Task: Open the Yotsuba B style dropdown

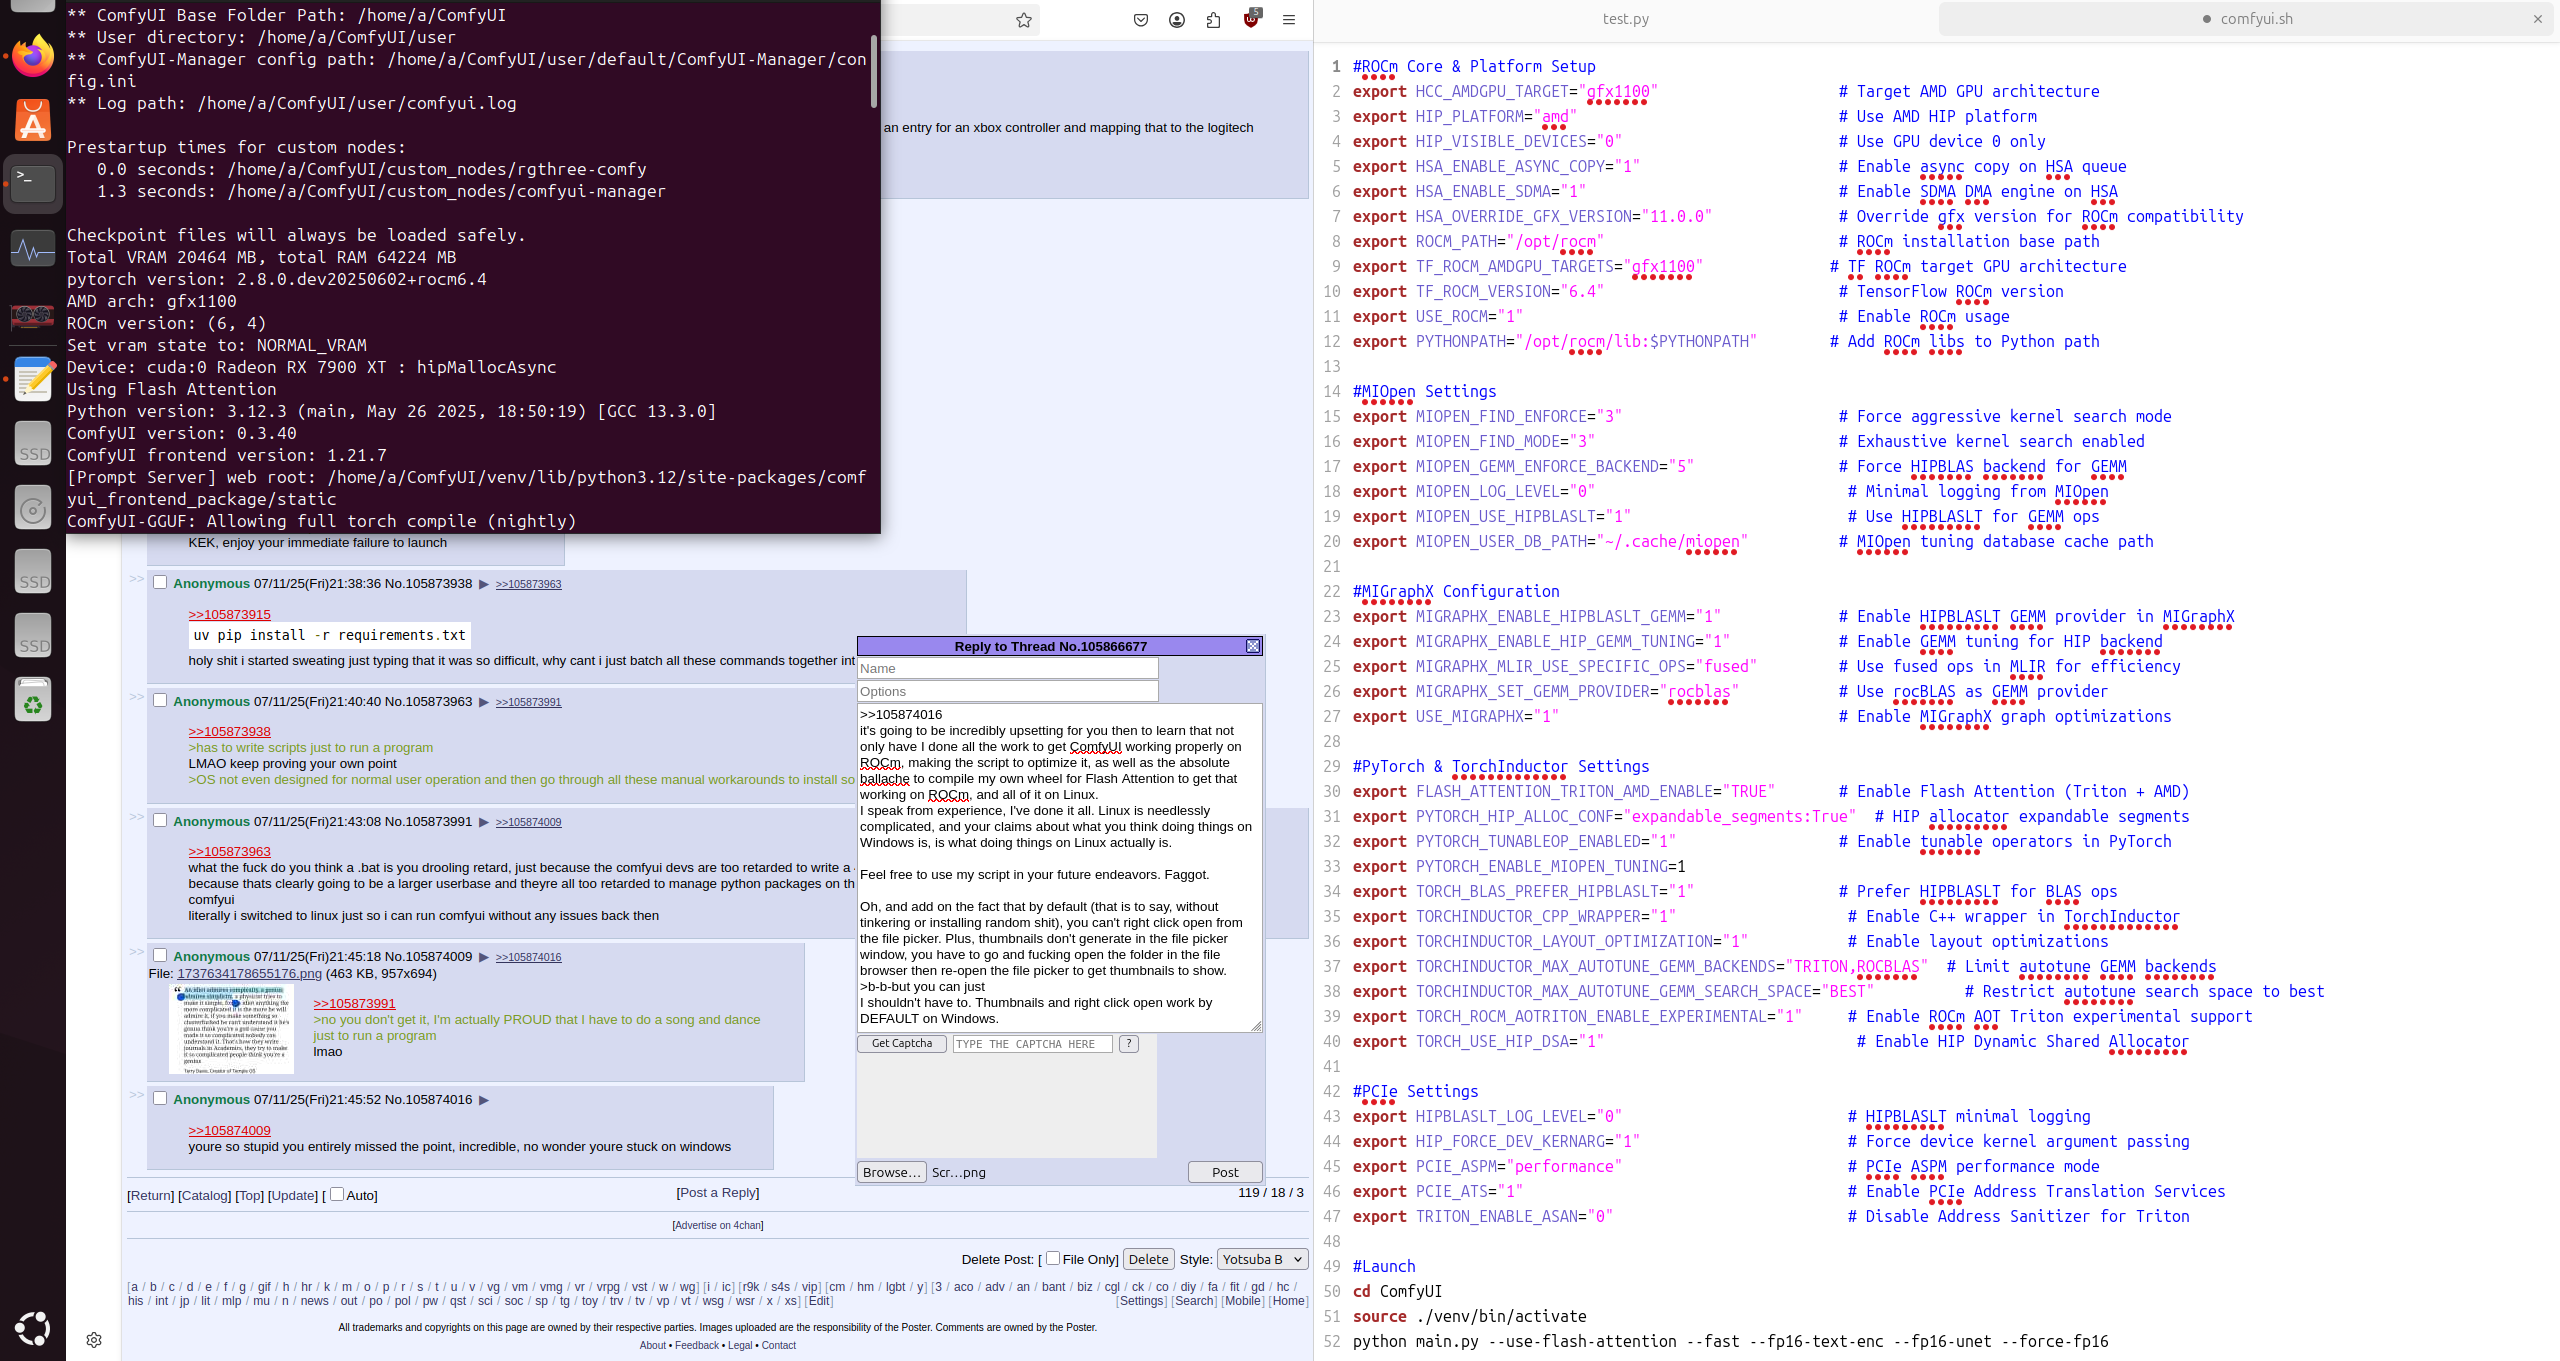Action: pyautogui.click(x=1262, y=1259)
